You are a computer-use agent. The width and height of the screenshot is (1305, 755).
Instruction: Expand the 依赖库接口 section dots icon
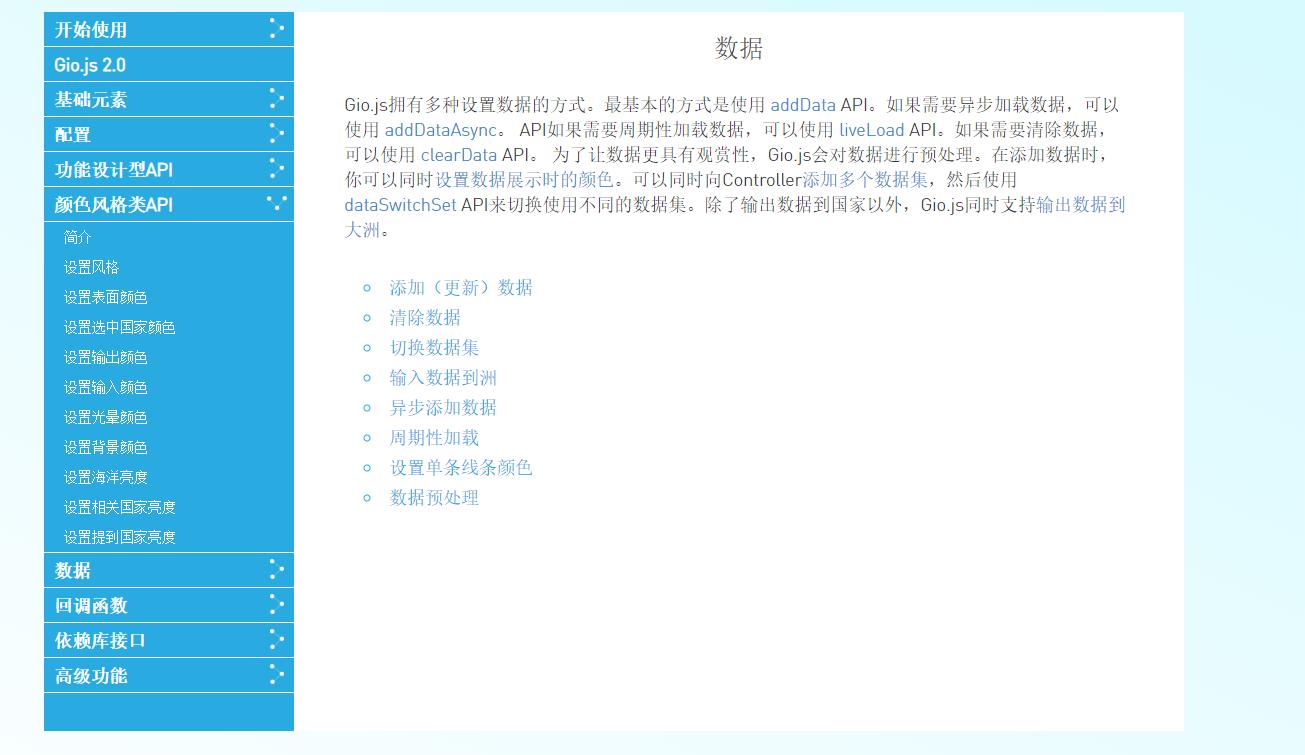[x=277, y=640]
